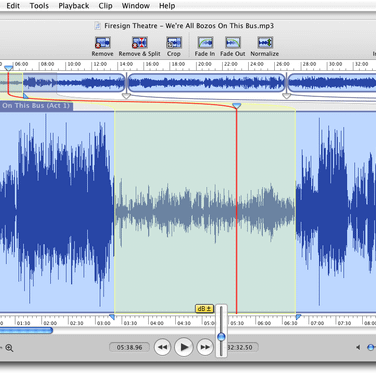Click the Remove & Split toolbar icon
The width and height of the screenshot is (376, 376).
click(x=140, y=43)
